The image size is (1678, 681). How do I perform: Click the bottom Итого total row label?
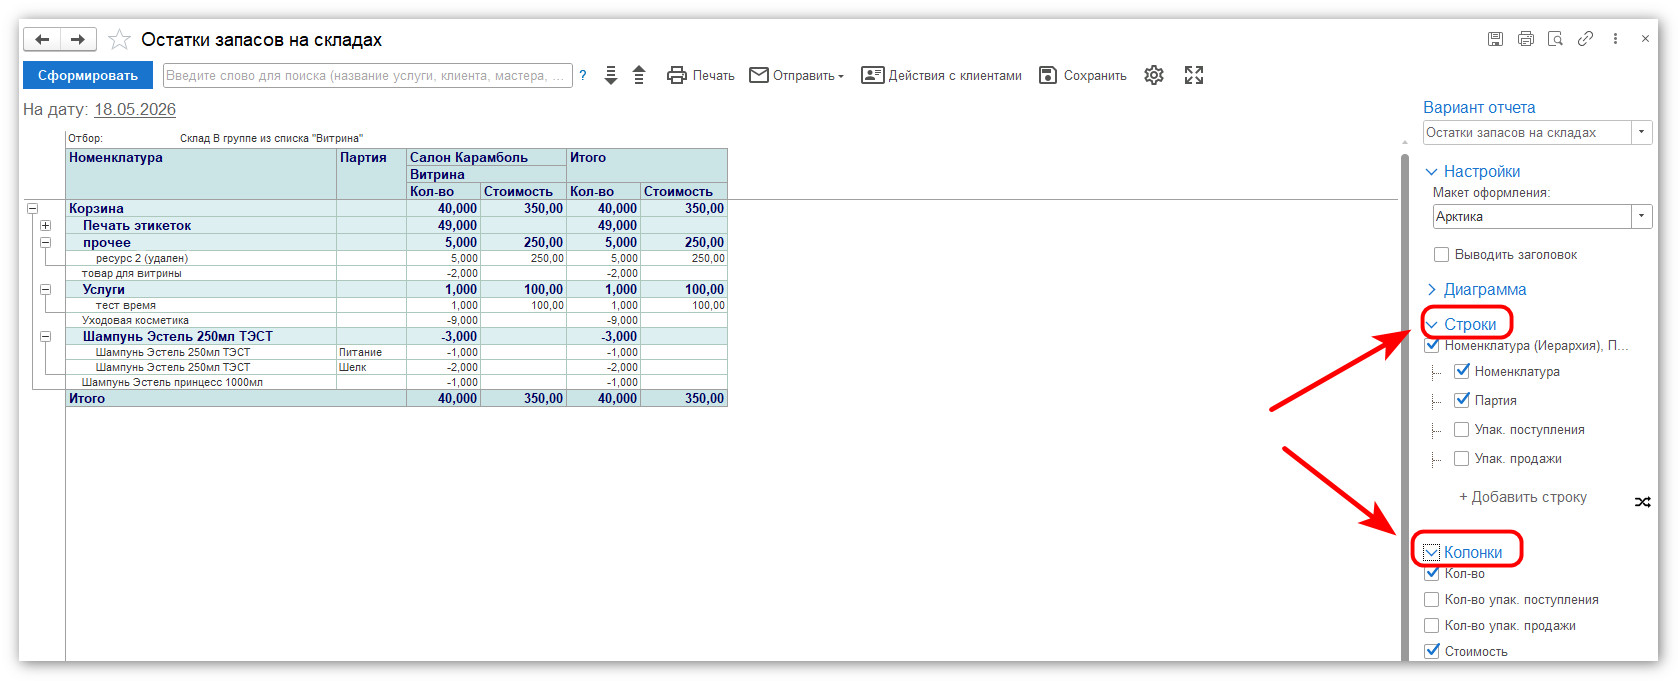[x=87, y=398]
